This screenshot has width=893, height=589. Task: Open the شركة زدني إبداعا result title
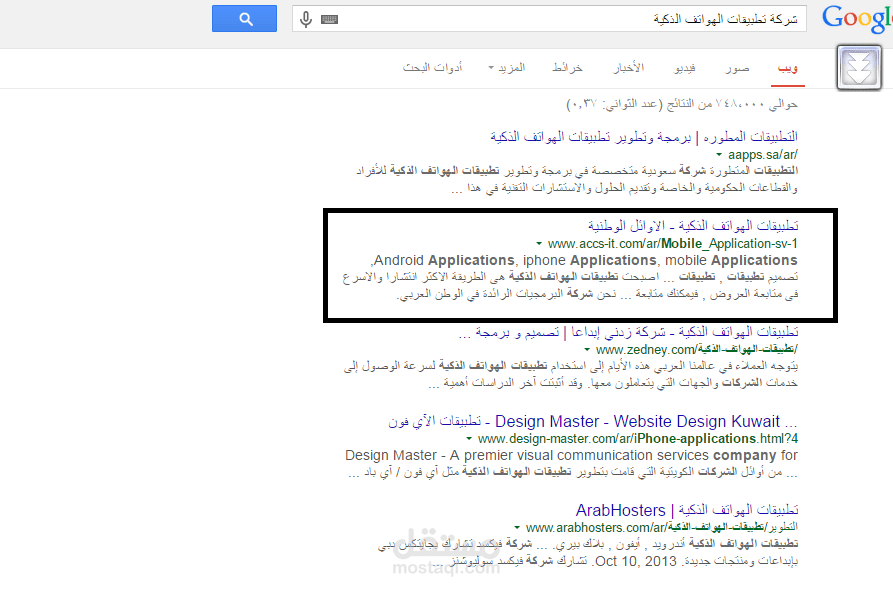629,332
